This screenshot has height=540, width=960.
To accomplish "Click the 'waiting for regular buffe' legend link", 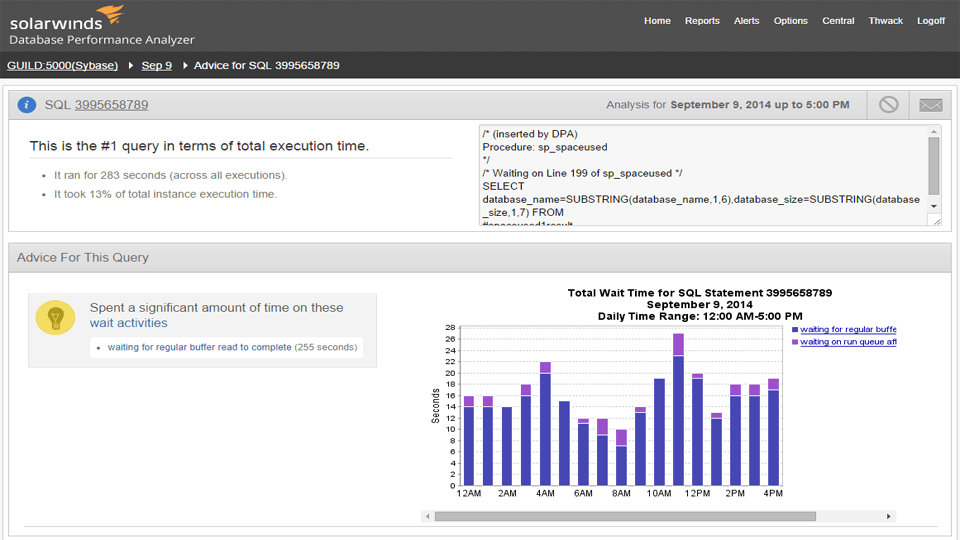I will point(848,329).
